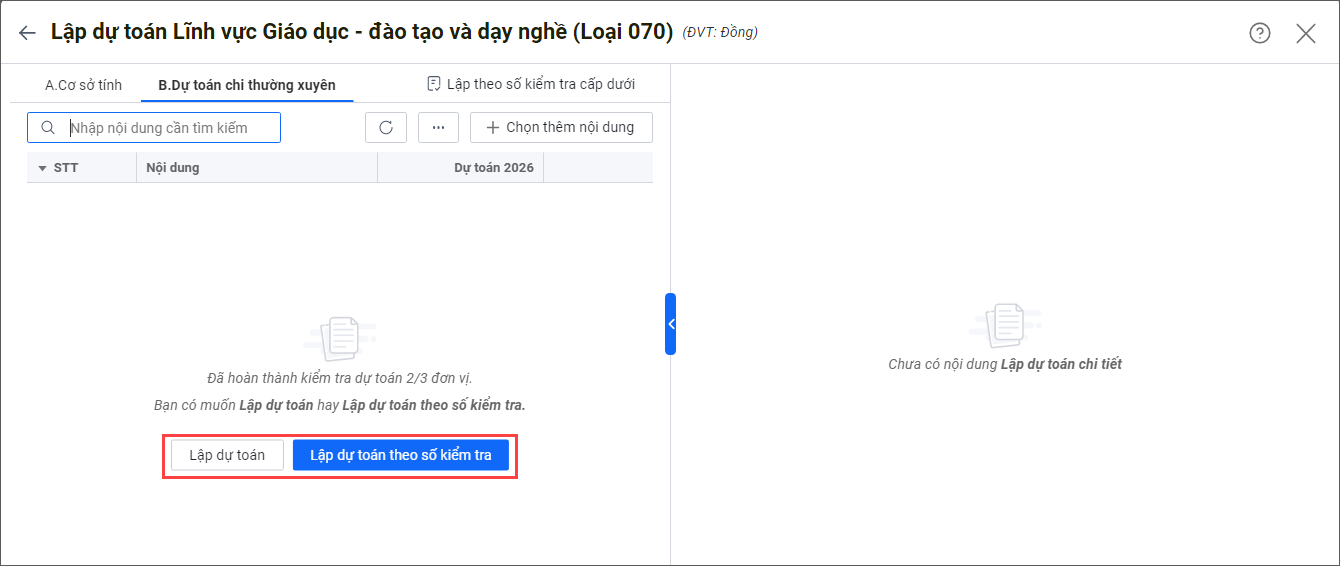Image resolution: width=1340 pixels, height=566 pixels.
Task: Open Lập theo số kiểm tra cấp dưới
Action: (531, 84)
